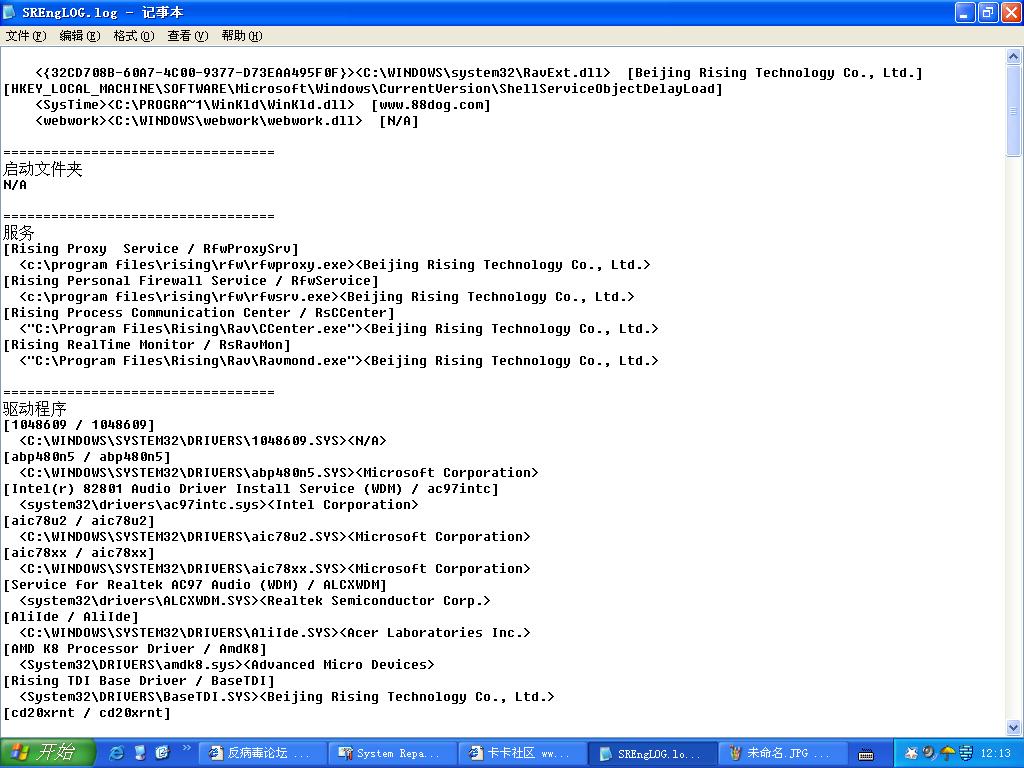
Task: Open the 格式(O) menu
Action: [x=134, y=36]
